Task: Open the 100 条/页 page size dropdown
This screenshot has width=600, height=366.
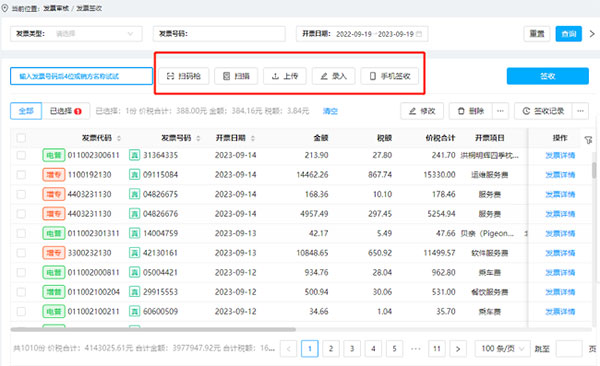Action: click(502, 349)
